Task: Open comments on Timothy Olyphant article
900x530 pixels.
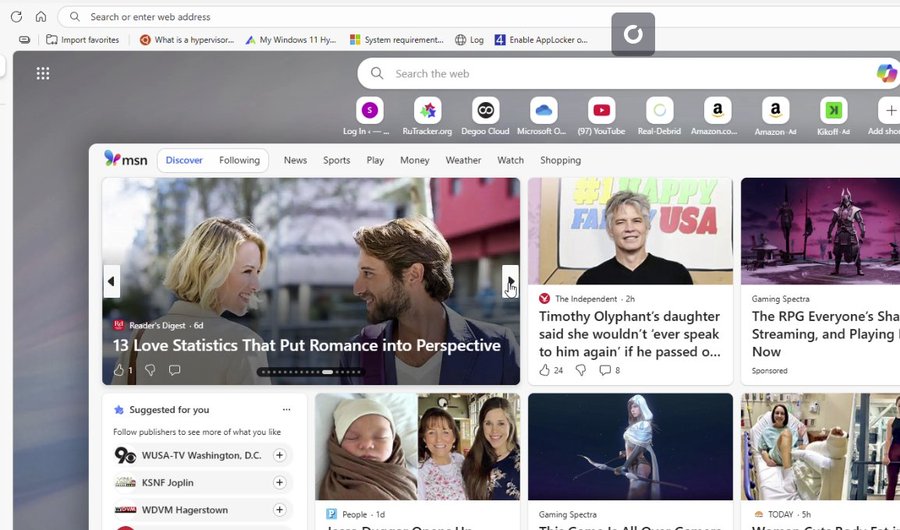Action: [604, 370]
